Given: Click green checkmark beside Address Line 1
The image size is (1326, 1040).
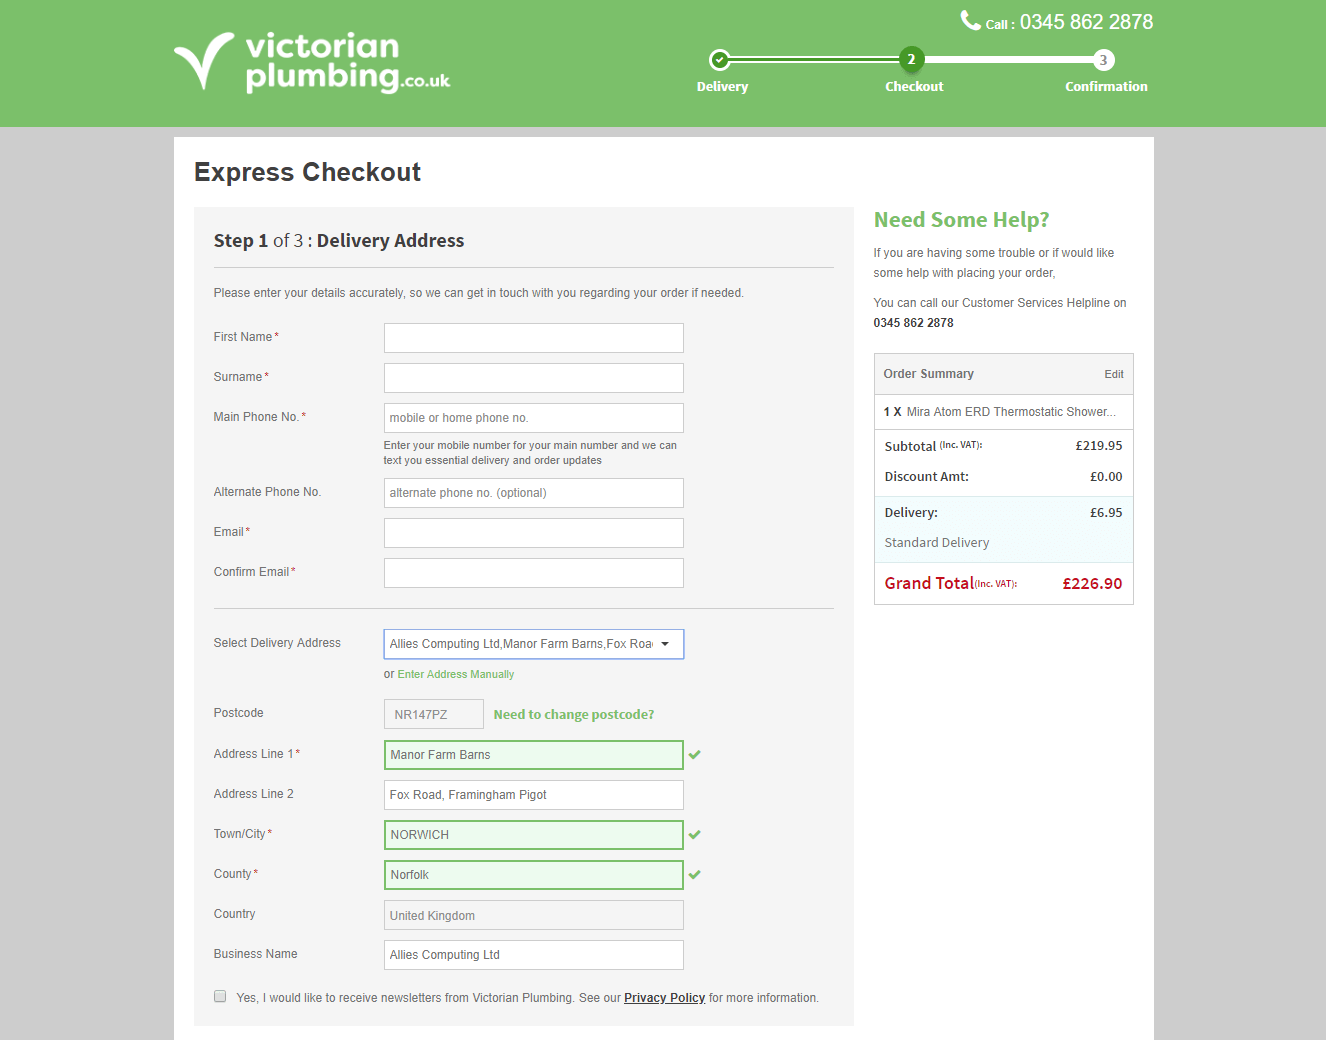Looking at the screenshot, I should [x=694, y=754].
